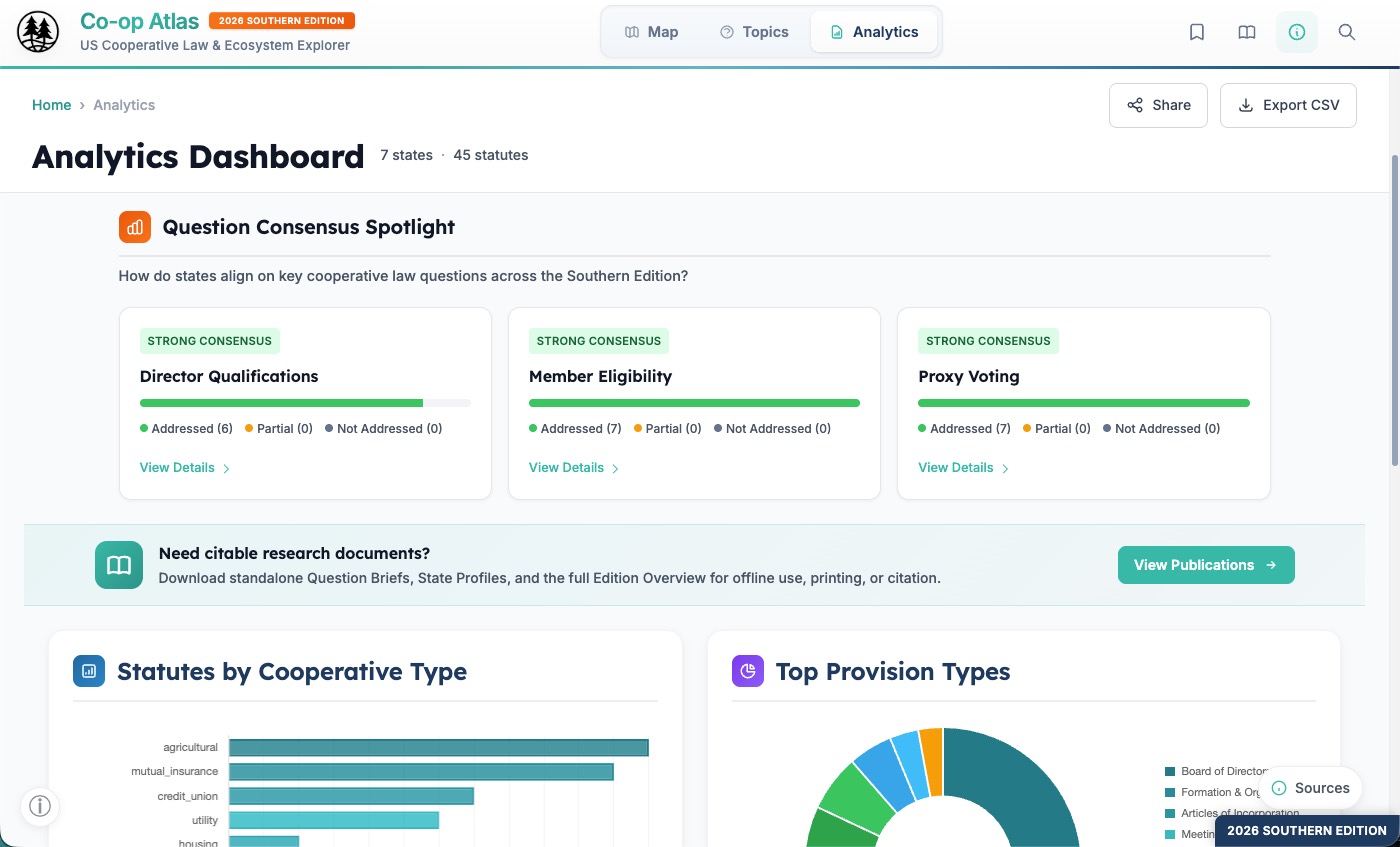Click the purple Top Provision Types icon
Image resolution: width=1400 pixels, height=847 pixels.
[x=748, y=671]
